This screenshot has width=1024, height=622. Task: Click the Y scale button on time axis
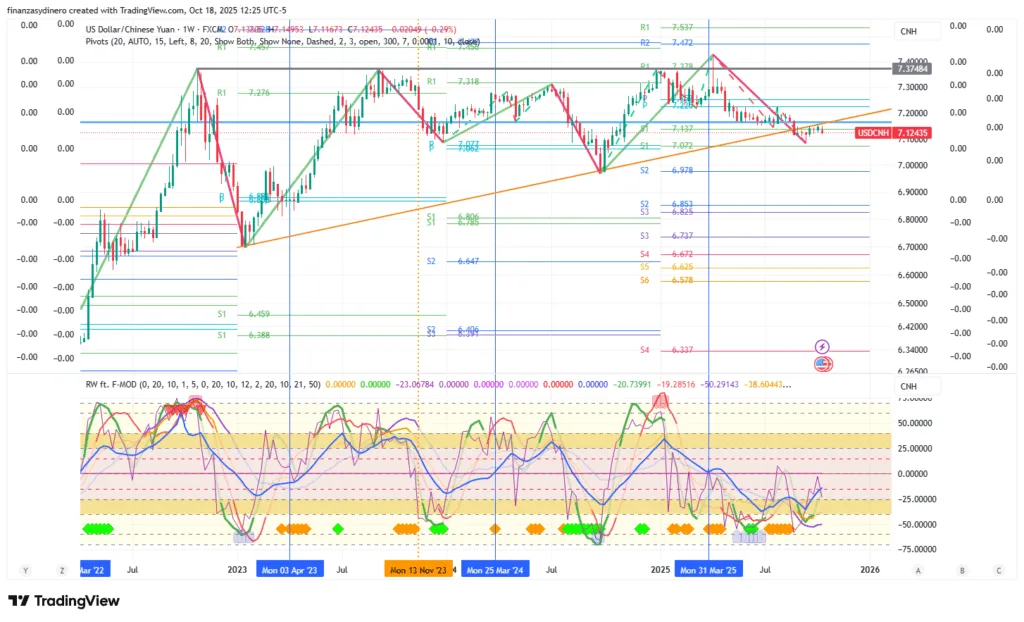(x=27, y=570)
